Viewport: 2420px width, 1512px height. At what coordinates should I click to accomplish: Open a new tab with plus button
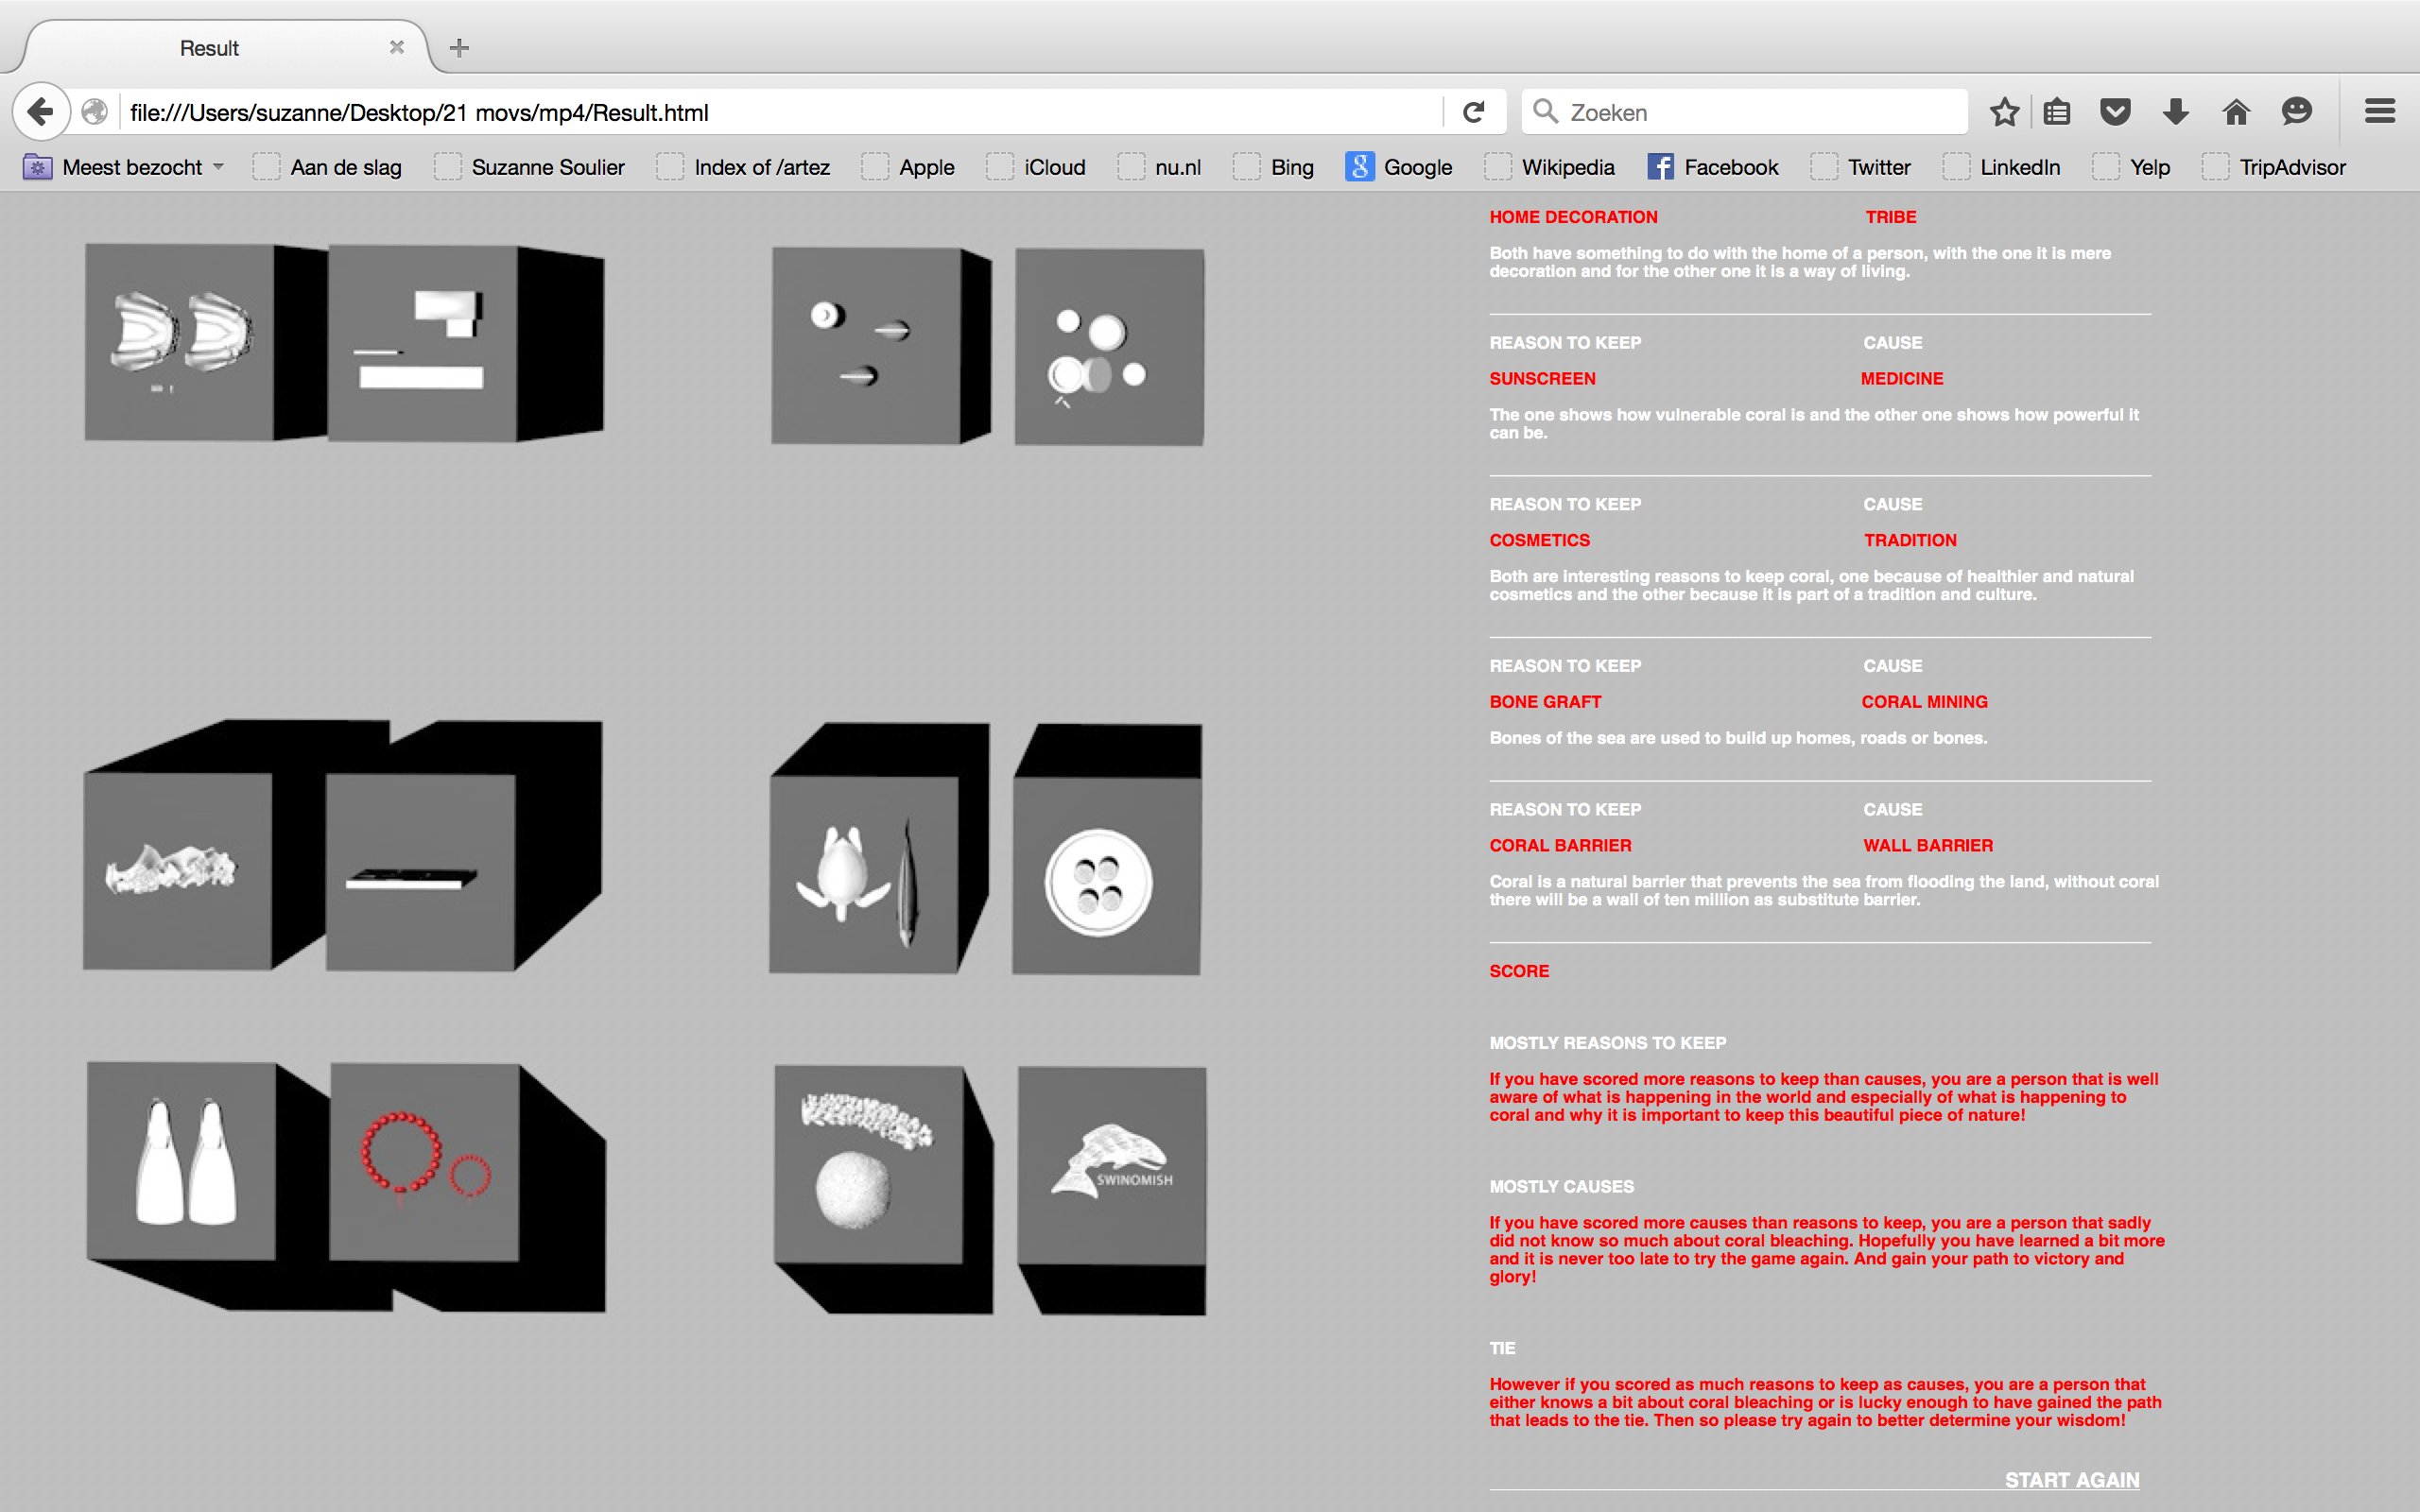click(459, 48)
